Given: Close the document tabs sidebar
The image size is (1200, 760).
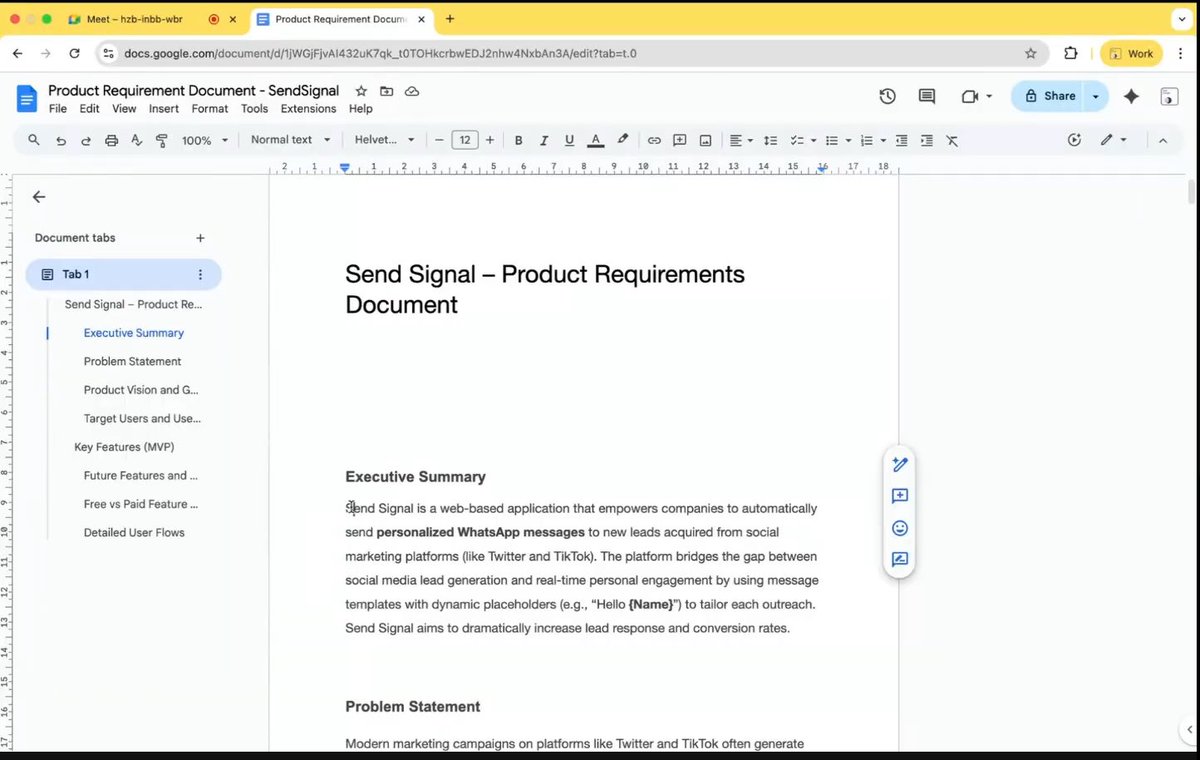Looking at the screenshot, I should 39,197.
